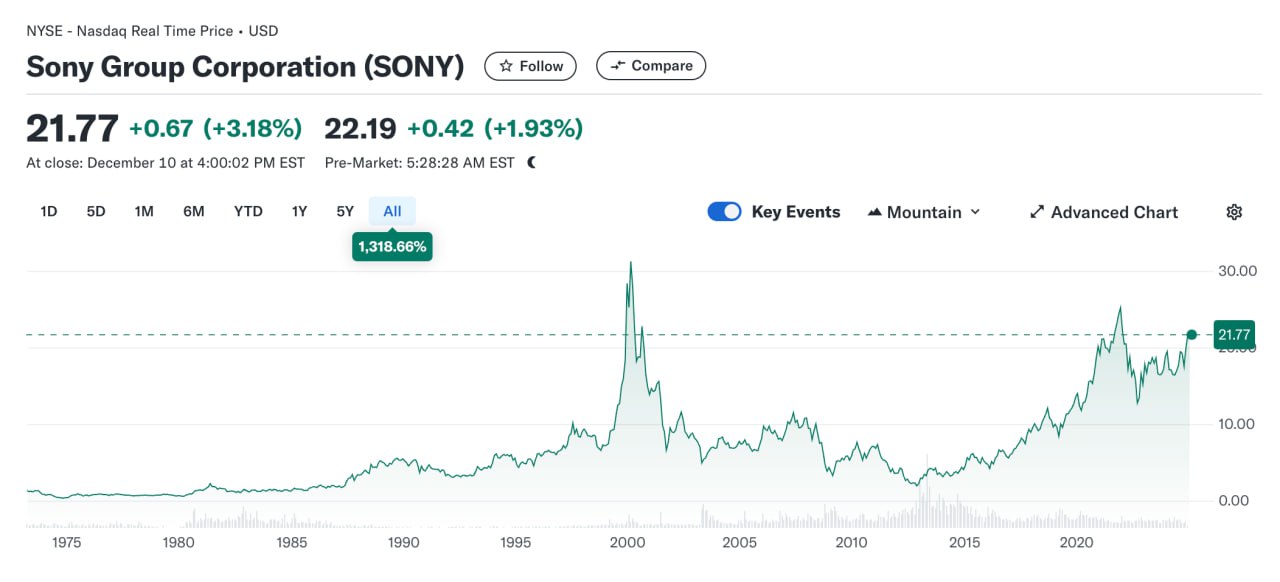
Task: Click the 1,318.66% performance badge
Action: tap(392, 246)
